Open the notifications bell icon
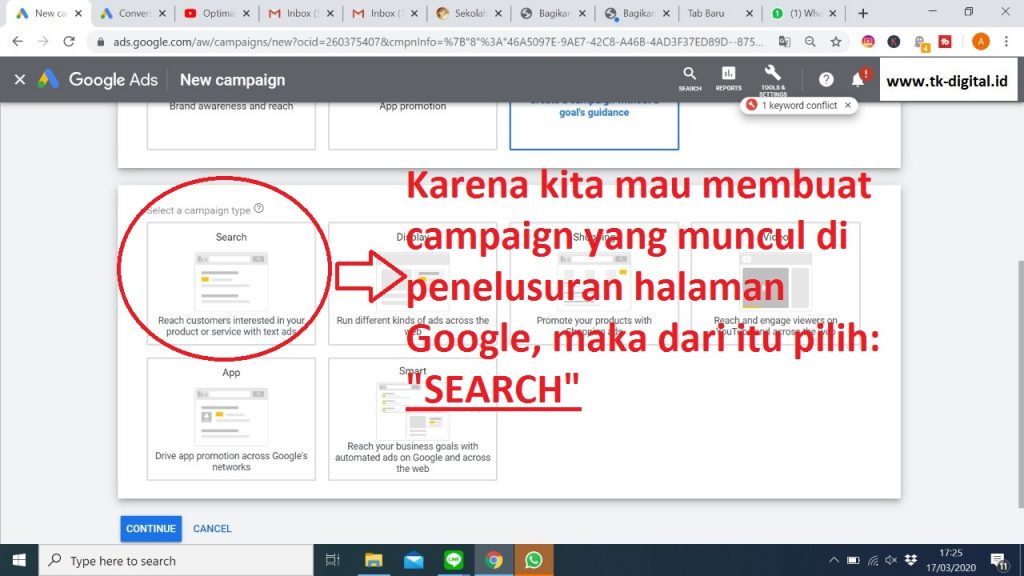 [857, 80]
